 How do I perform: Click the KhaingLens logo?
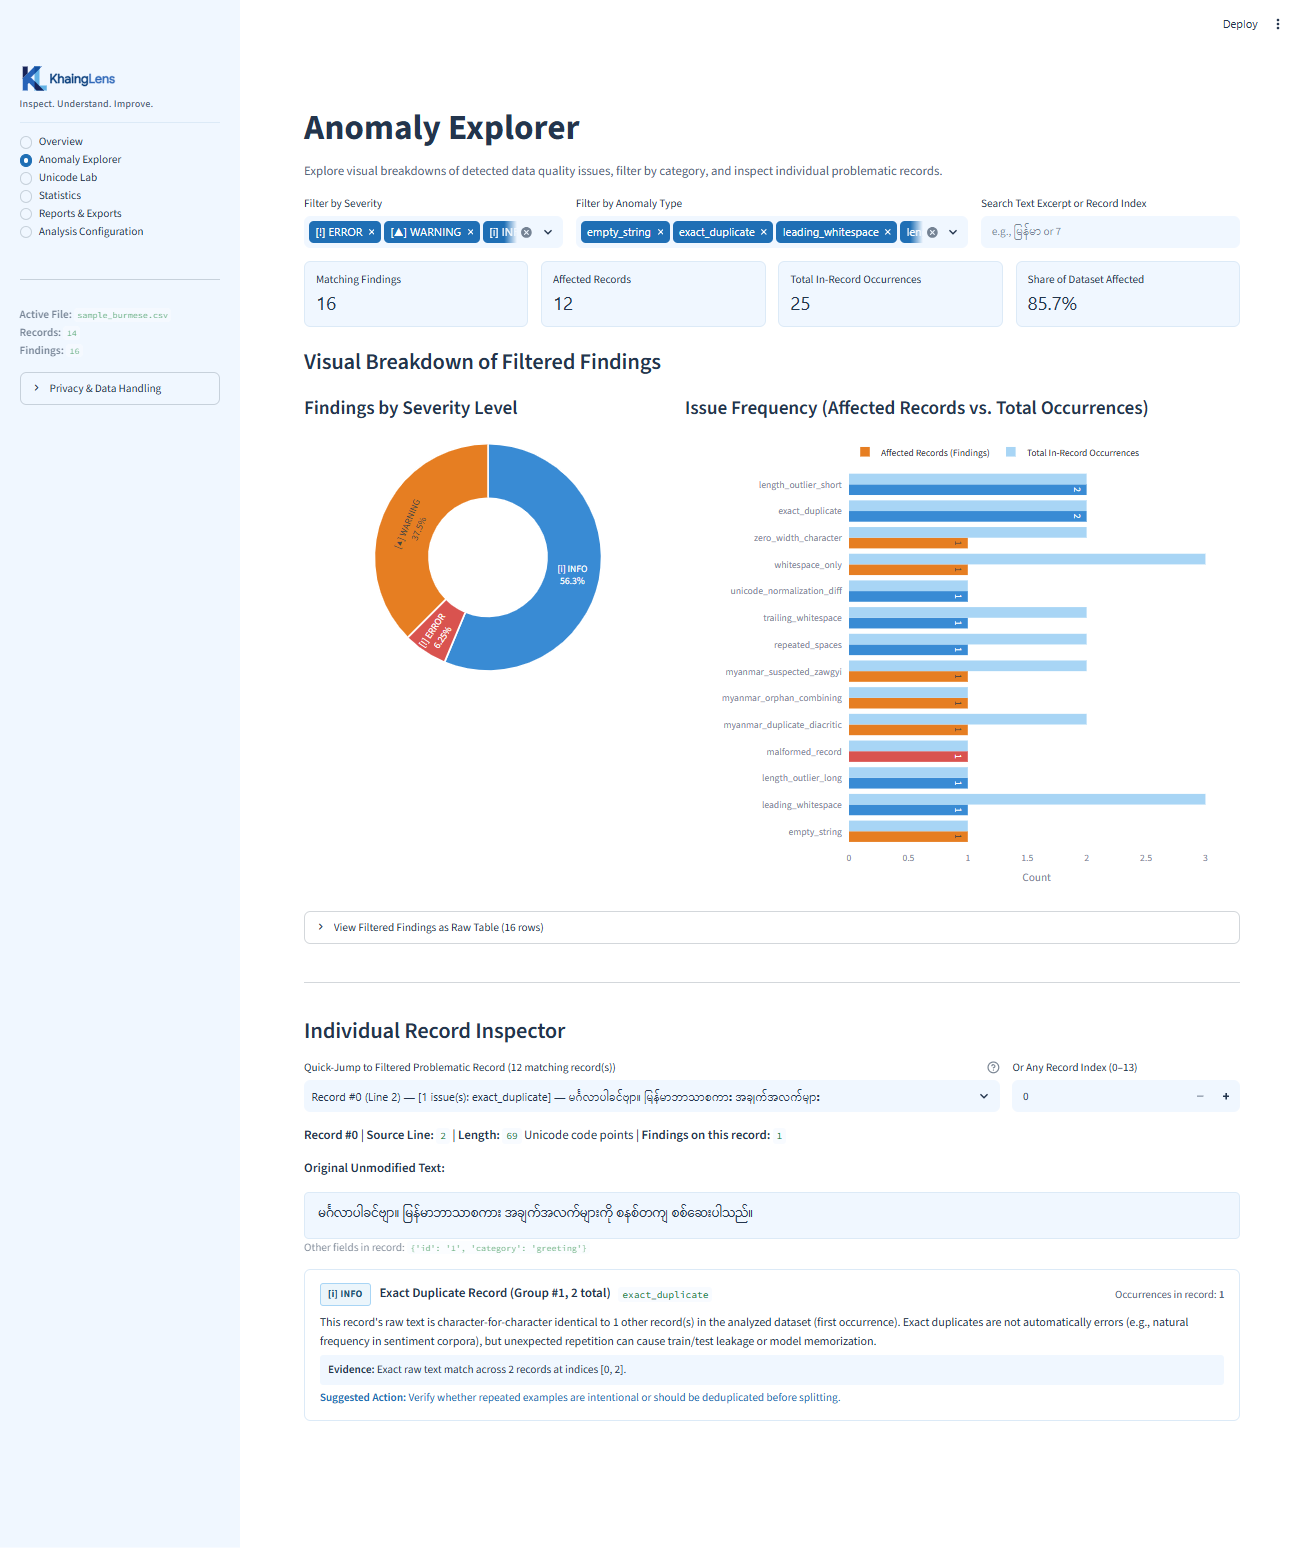click(x=68, y=78)
